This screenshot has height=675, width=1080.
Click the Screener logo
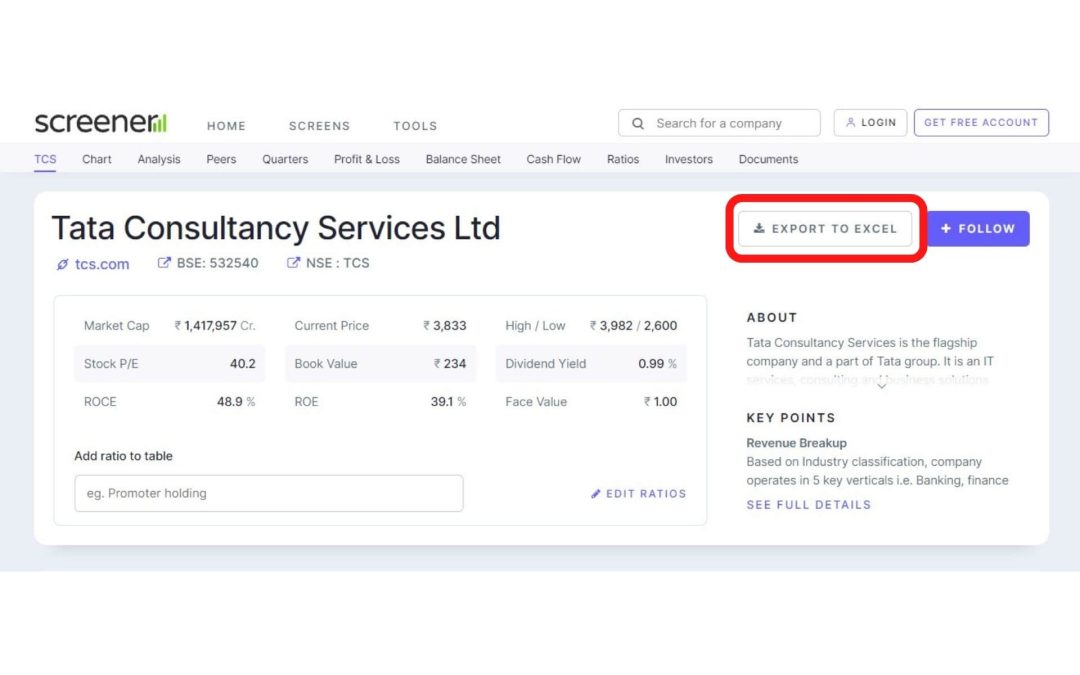(101, 123)
